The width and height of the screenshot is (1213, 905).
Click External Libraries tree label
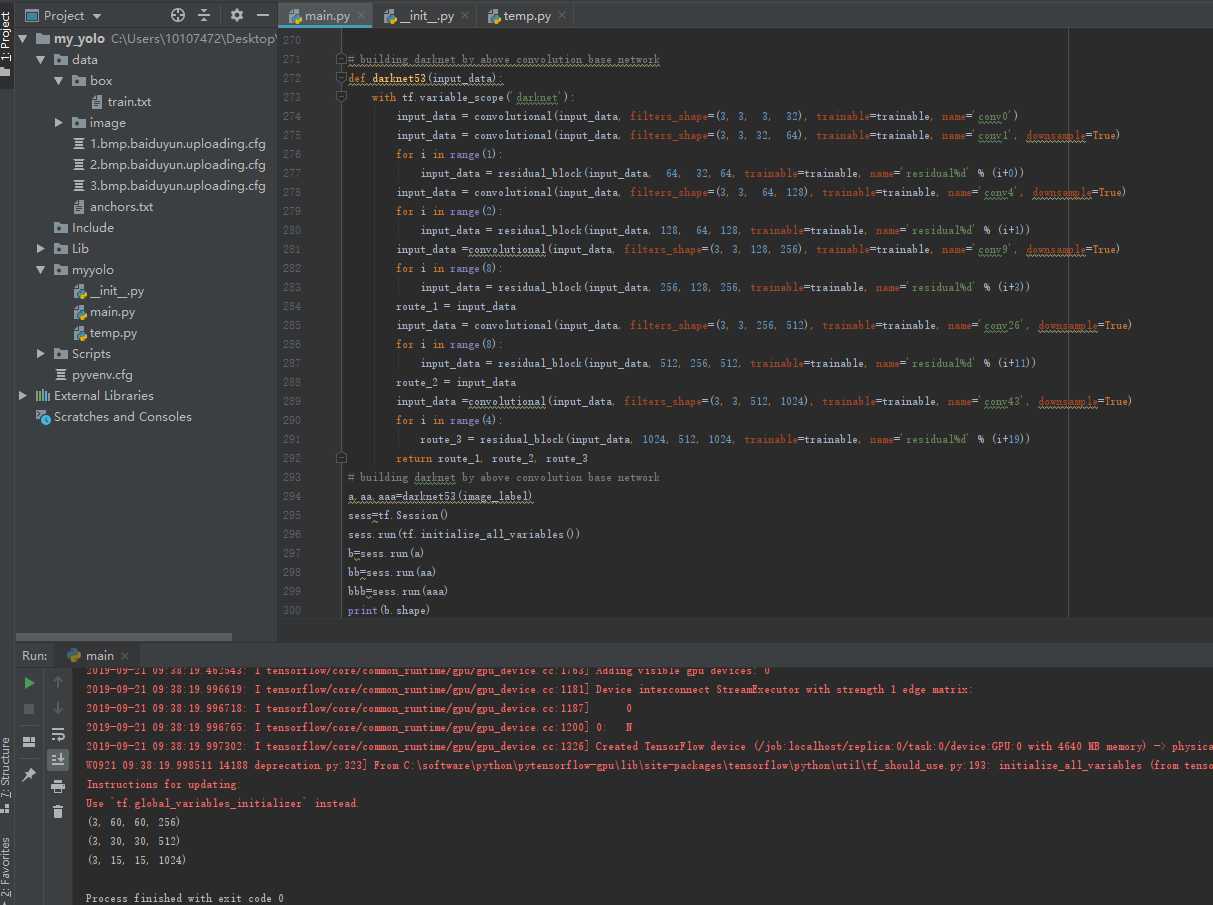(104, 396)
